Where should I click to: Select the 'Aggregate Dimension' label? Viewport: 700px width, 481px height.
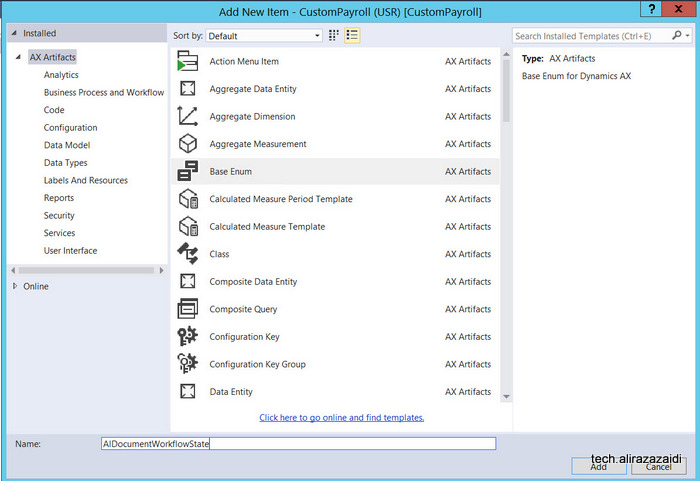coord(252,116)
